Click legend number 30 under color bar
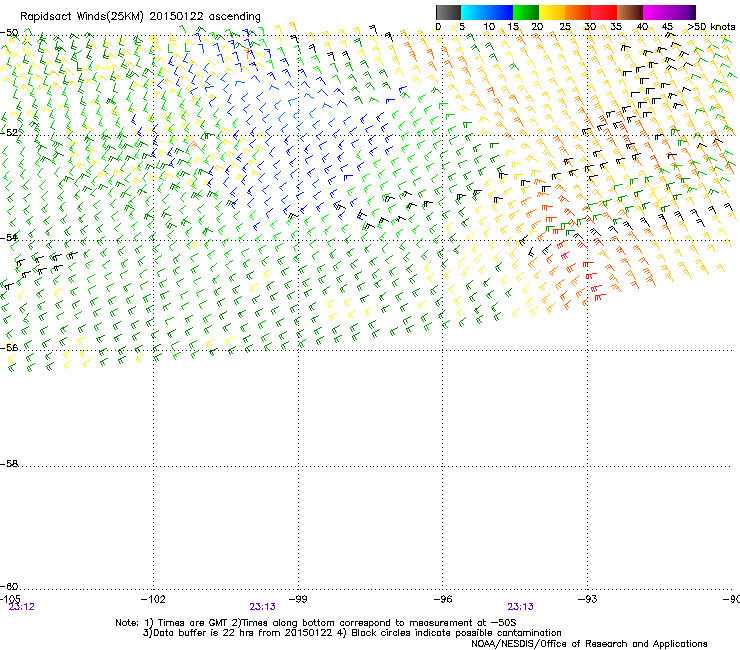The image size is (740, 650). 590,27
